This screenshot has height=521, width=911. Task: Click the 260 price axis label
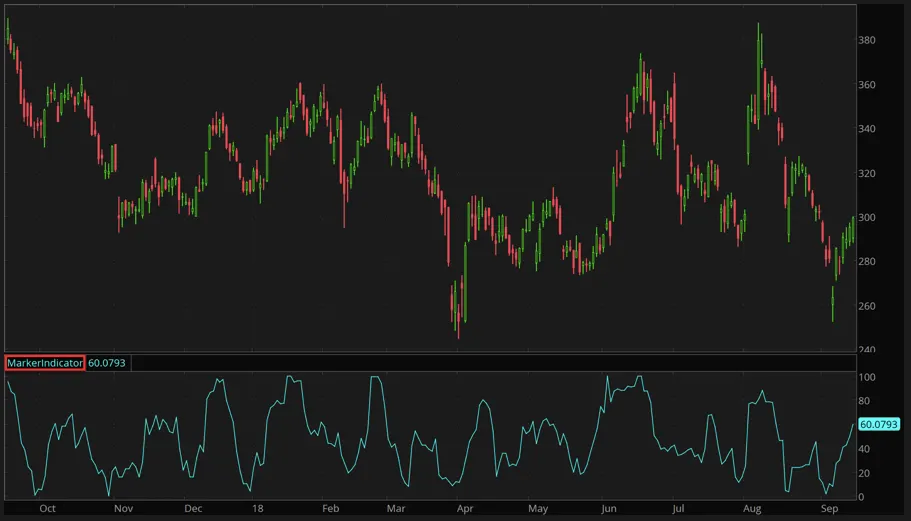[867, 306]
